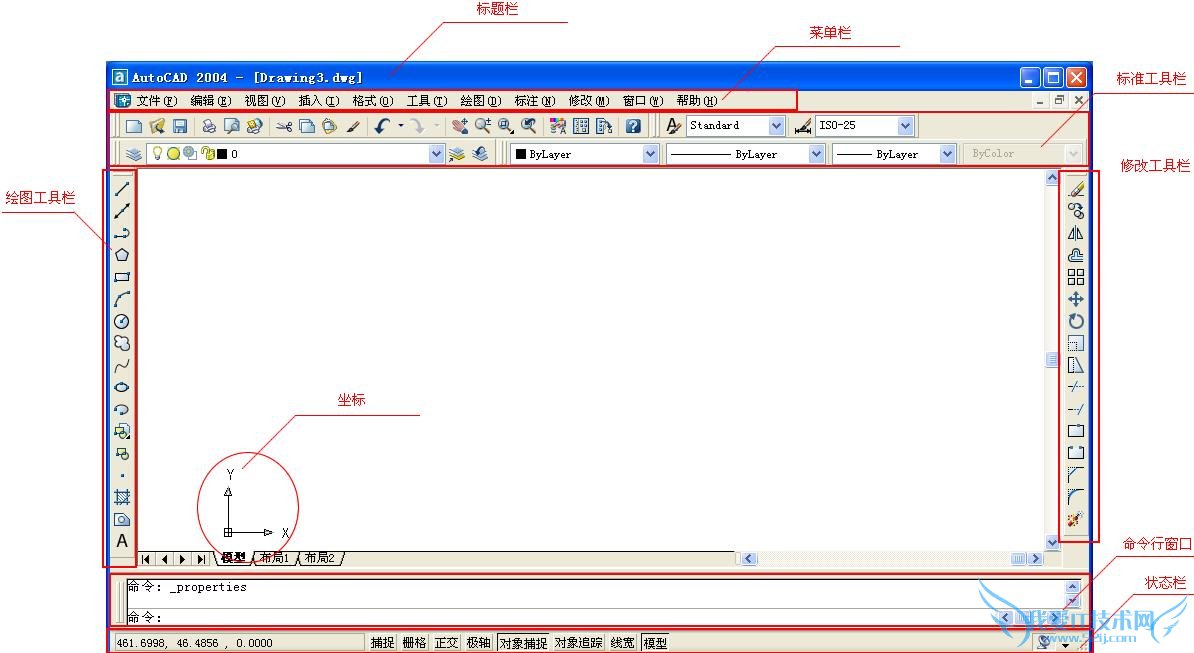The width and height of the screenshot is (1194, 653).
Task: Click the Match Properties paintbrush icon
Action: coord(353,126)
